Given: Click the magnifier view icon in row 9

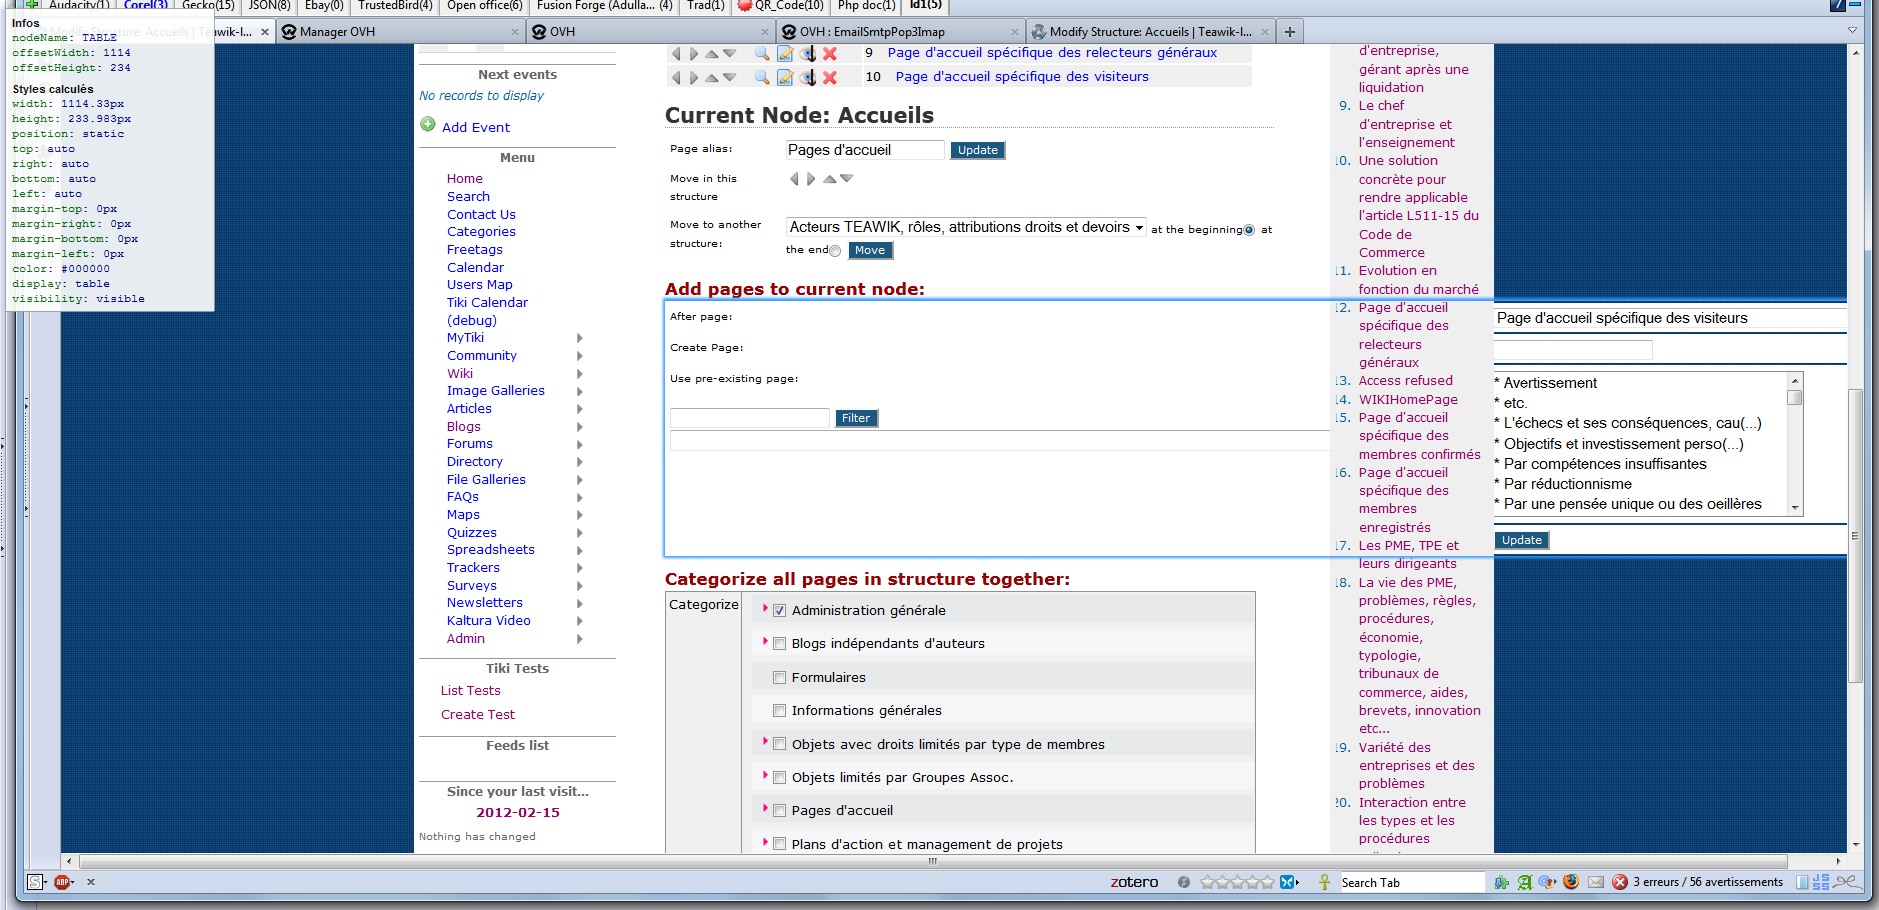Looking at the screenshot, I should coord(762,53).
